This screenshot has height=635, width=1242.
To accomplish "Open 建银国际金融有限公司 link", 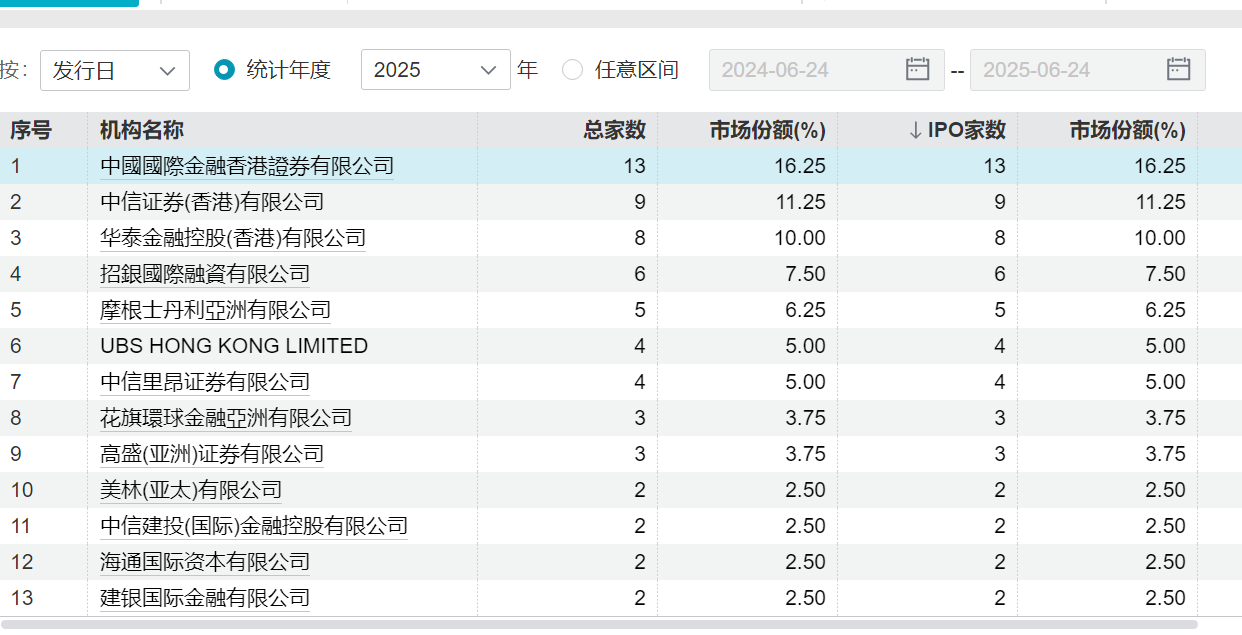I will point(205,599).
